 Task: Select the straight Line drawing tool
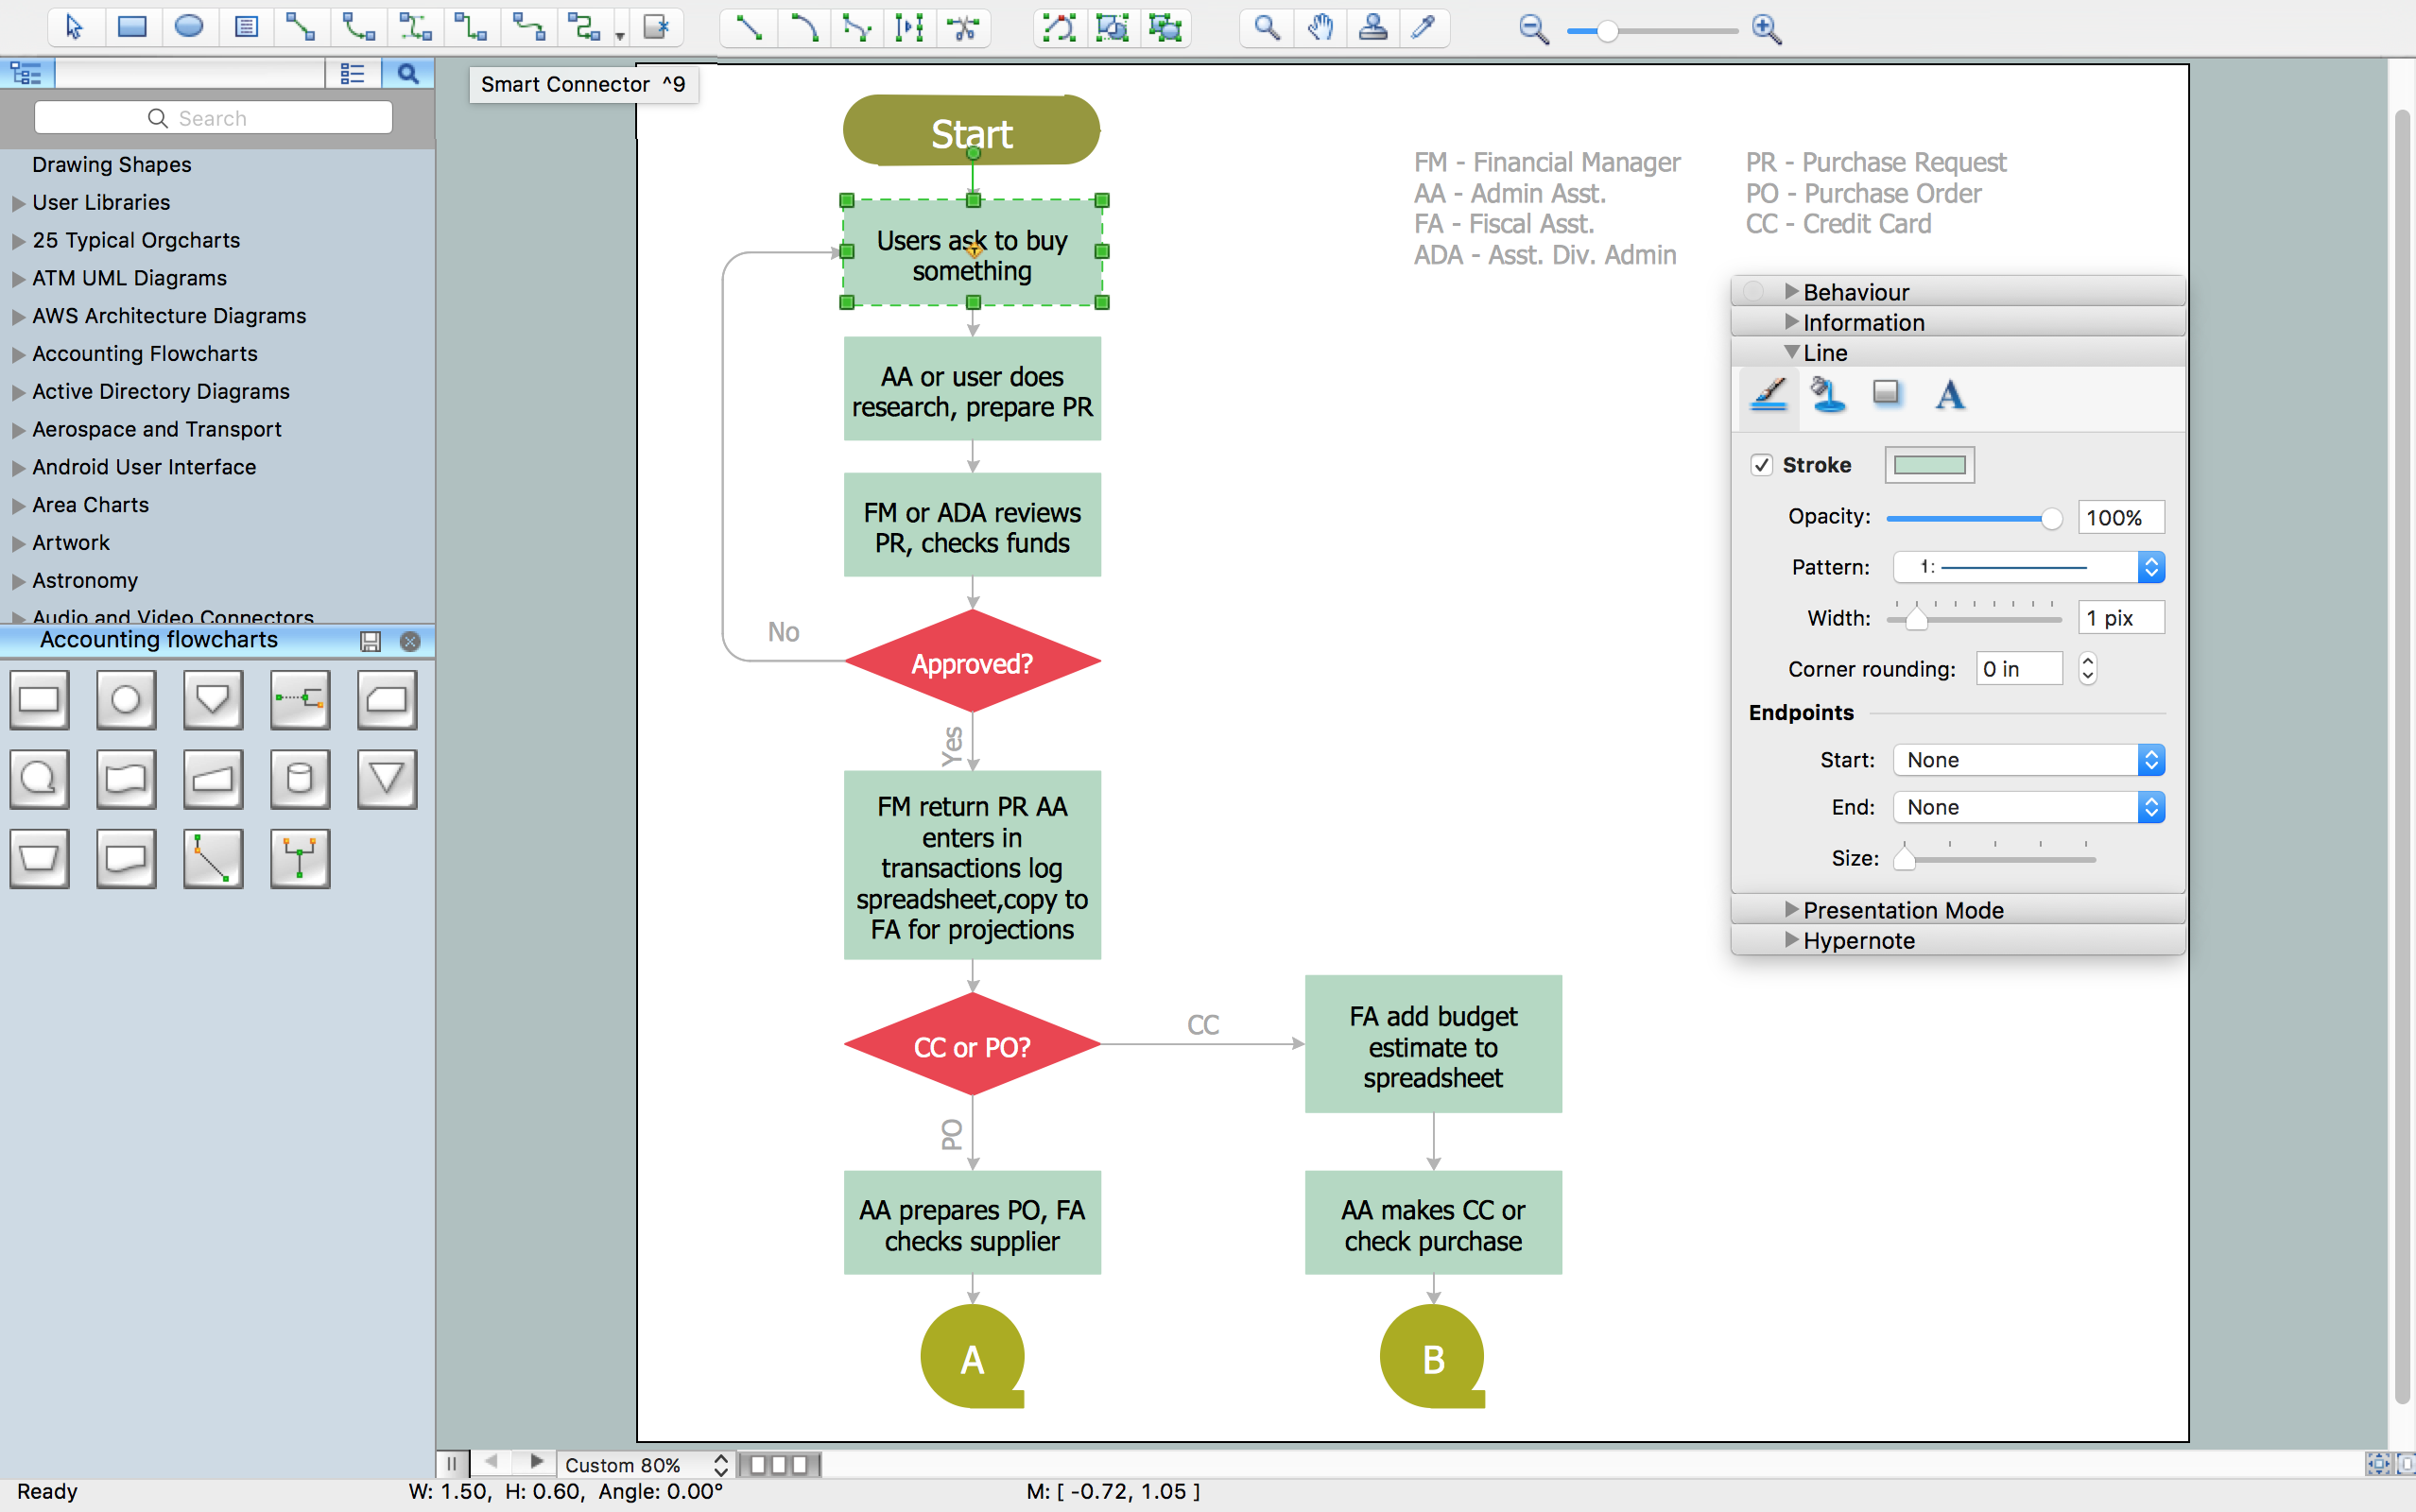749,27
